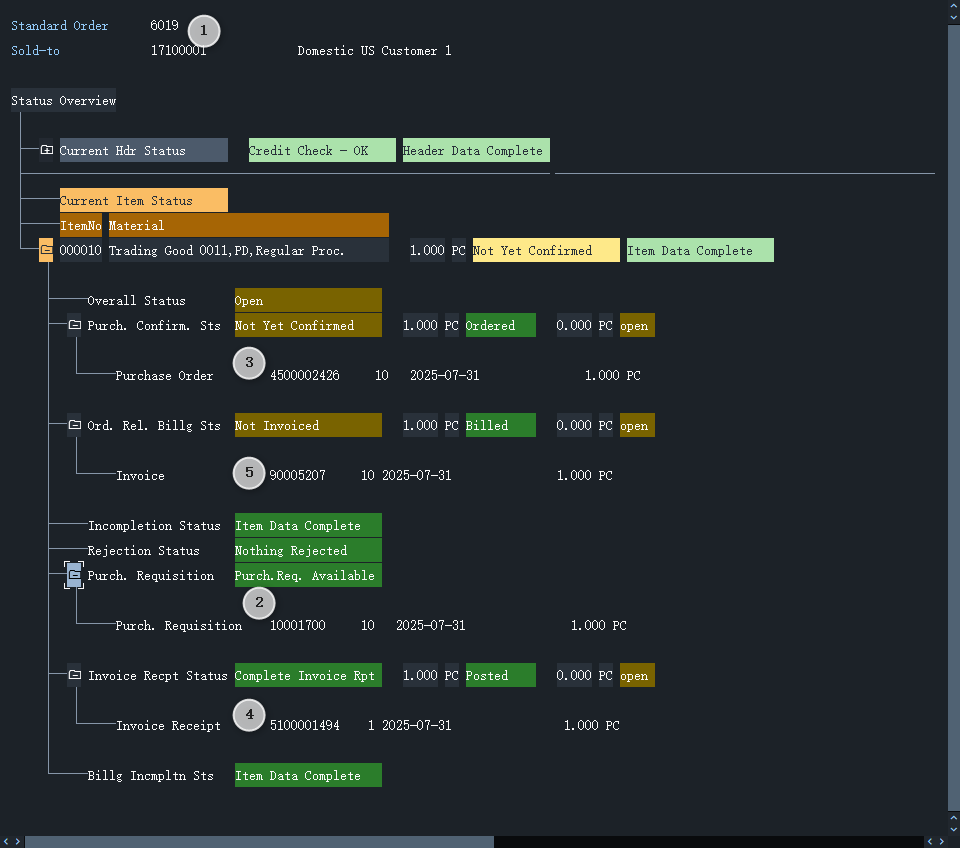Open purchase requisition 10001700
Image resolution: width=960 pixels, height=848 pixels.
pos(298,625)
